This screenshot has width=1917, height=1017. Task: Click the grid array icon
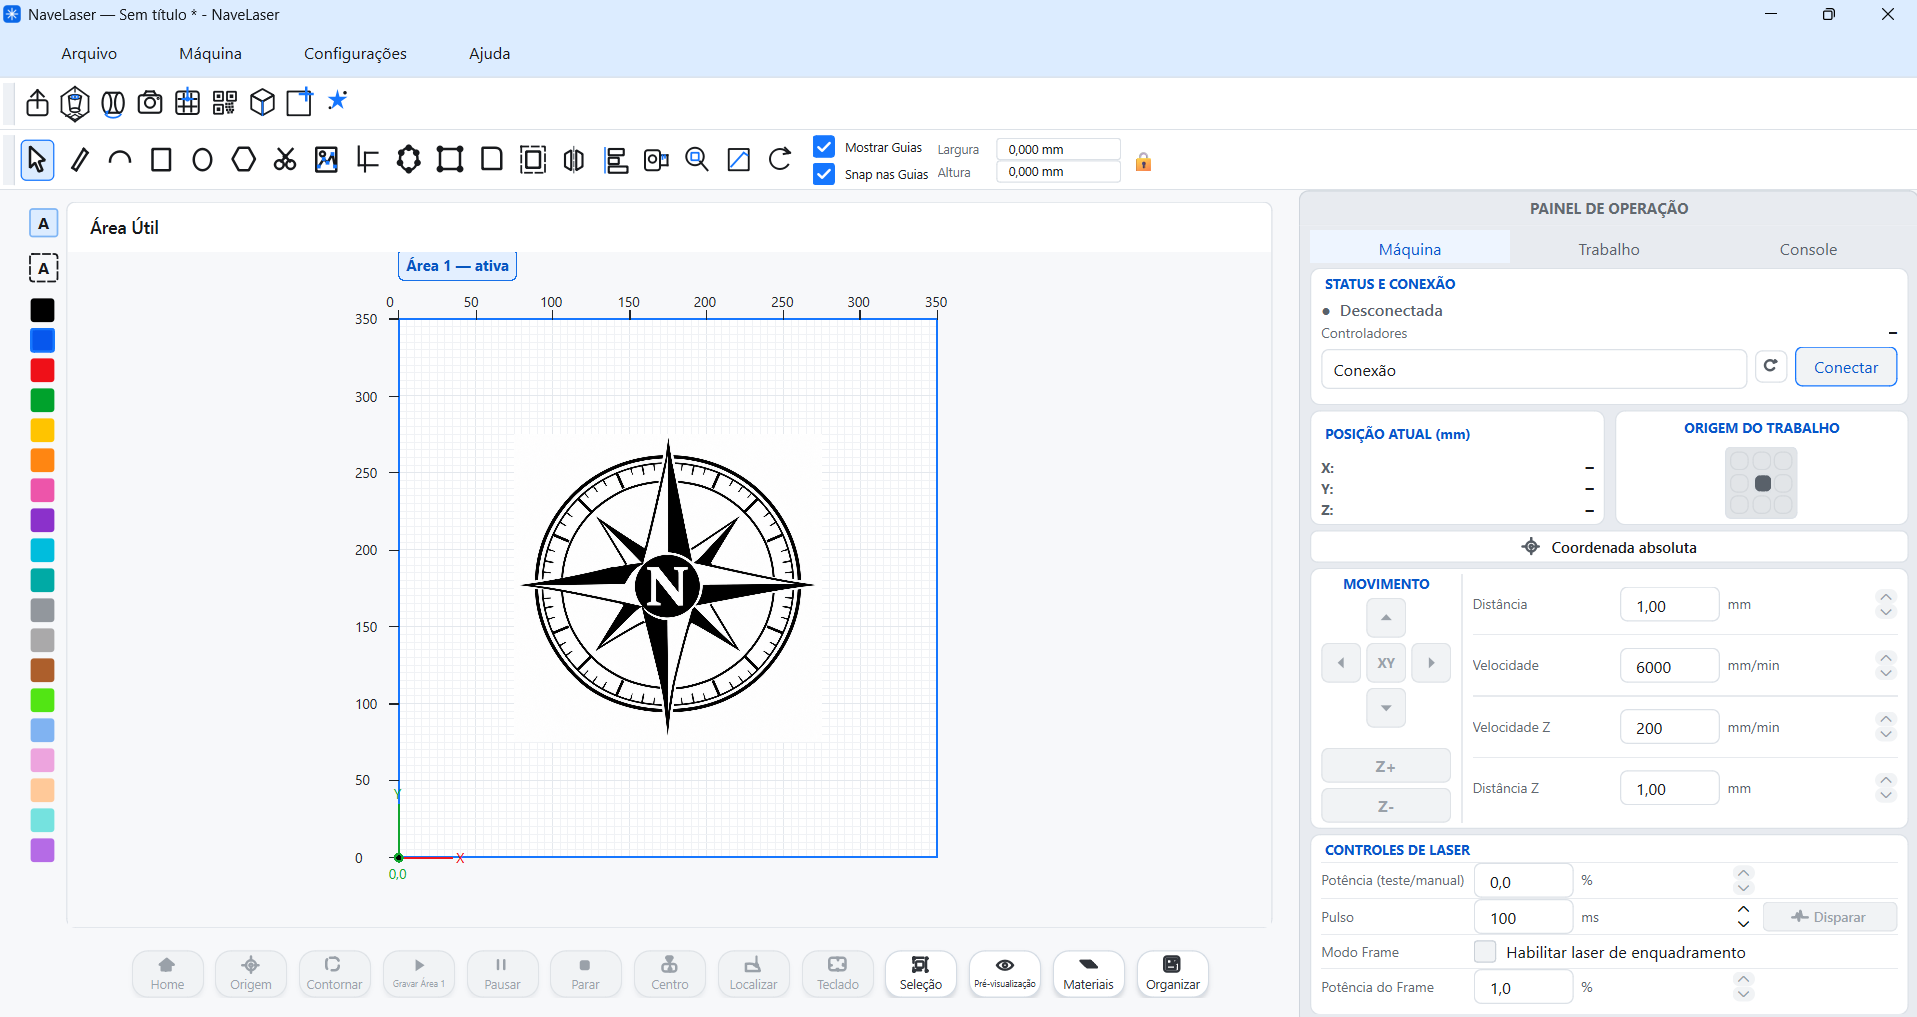click(x=187, y=103)
